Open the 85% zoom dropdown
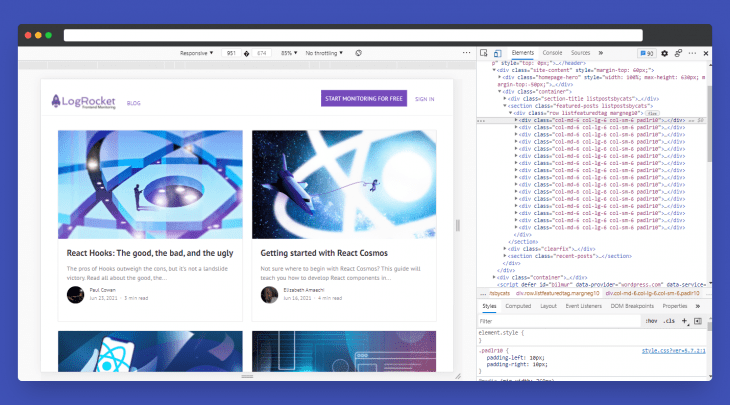 [289, 53]
